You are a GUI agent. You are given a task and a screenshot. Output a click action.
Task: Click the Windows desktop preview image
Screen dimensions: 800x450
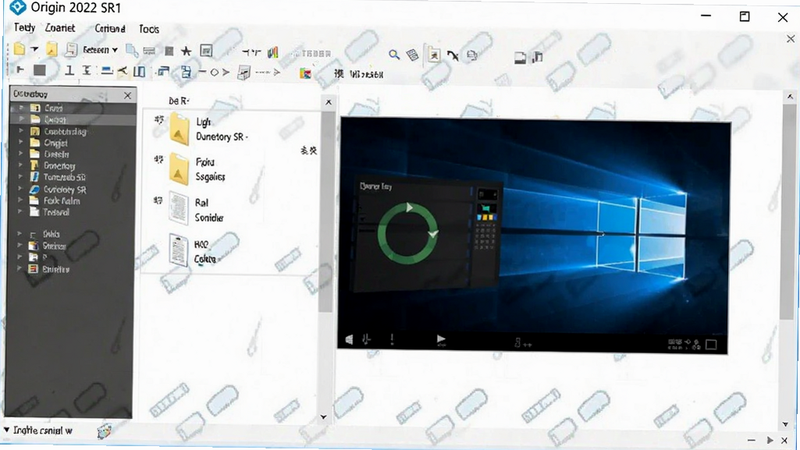[534, 236]
